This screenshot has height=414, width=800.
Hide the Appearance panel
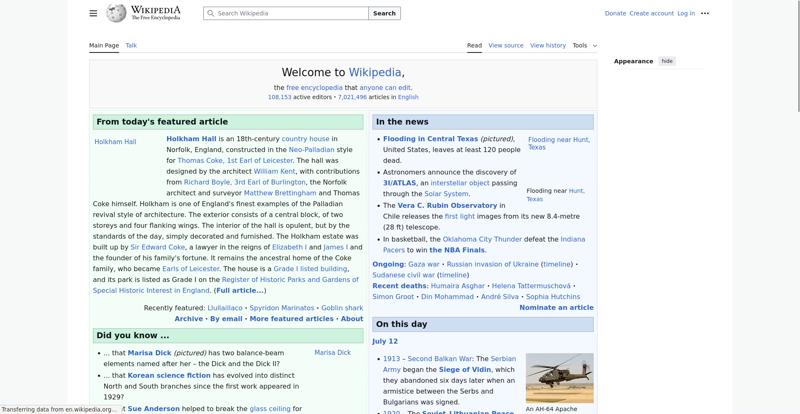tap(667, 61)
